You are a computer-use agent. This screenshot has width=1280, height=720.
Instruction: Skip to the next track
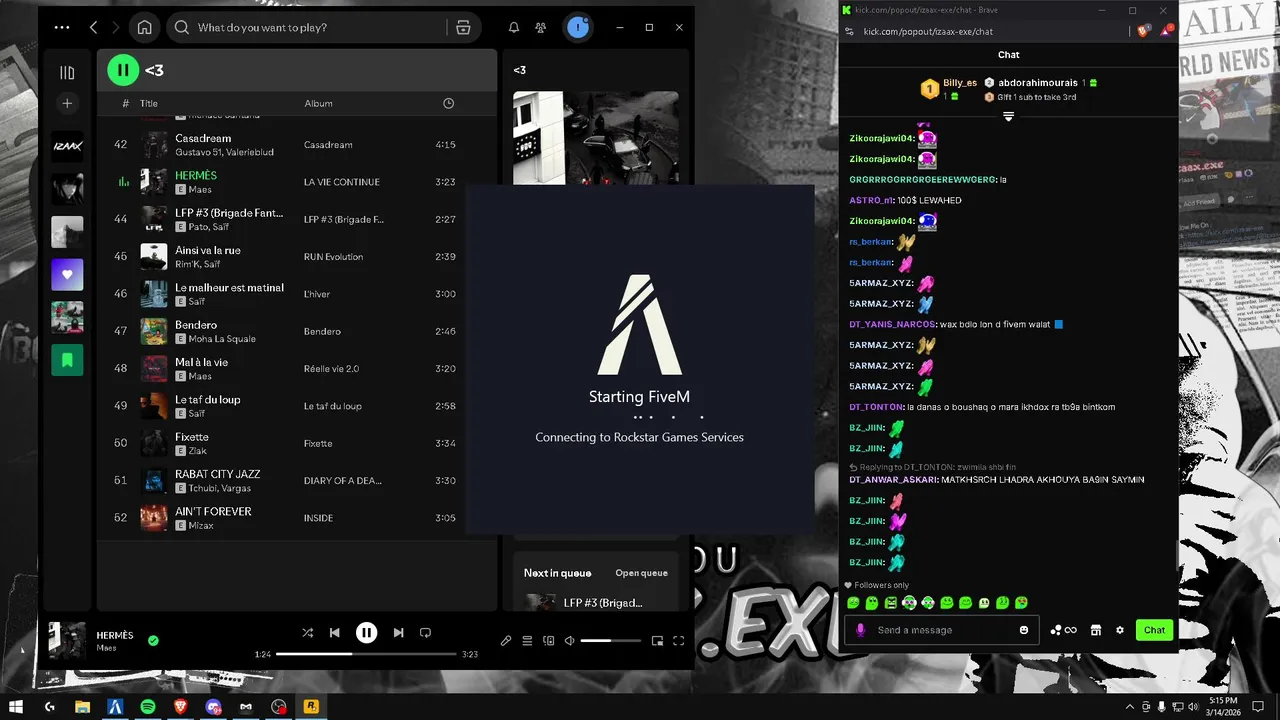[x=398, y=632]
